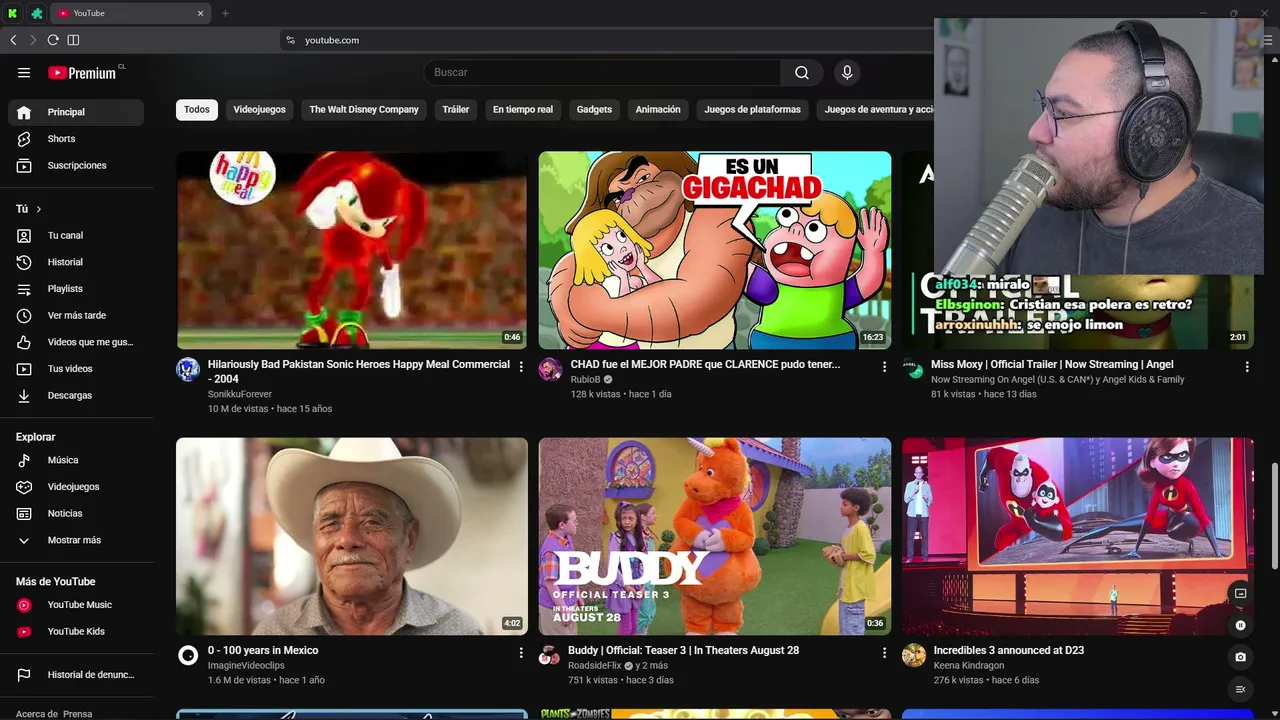
Task: Select the Gadgets filter chip
Action: click(594, 109)
